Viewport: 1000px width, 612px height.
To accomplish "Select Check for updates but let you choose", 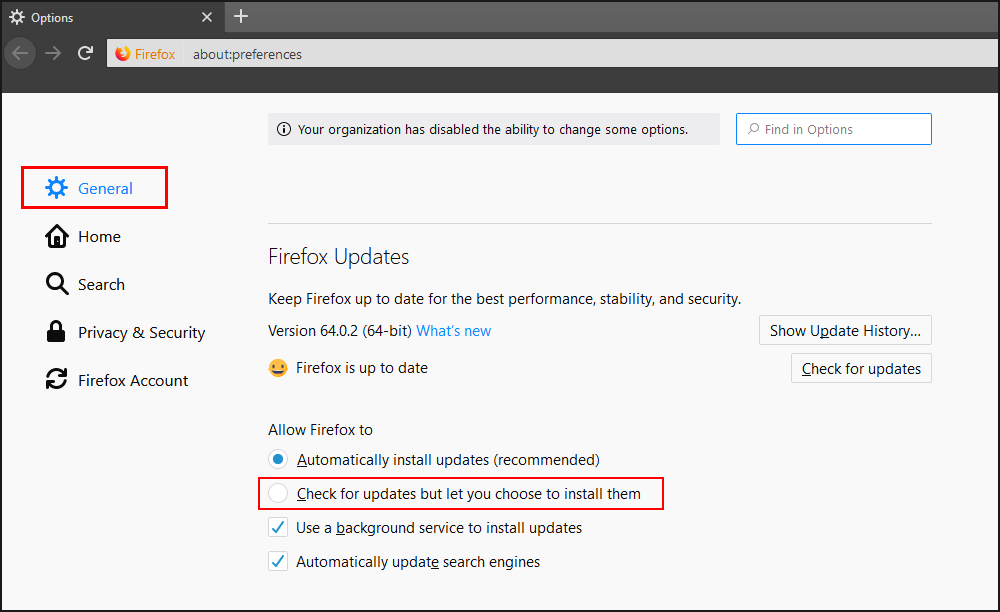I will tap(278, 493).
